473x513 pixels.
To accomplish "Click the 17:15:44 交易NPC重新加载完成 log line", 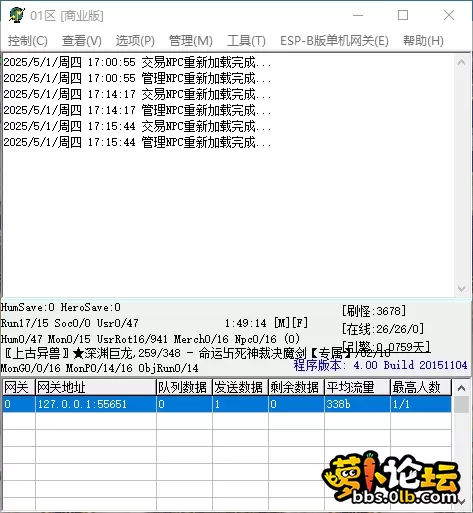I will [137, 126].
